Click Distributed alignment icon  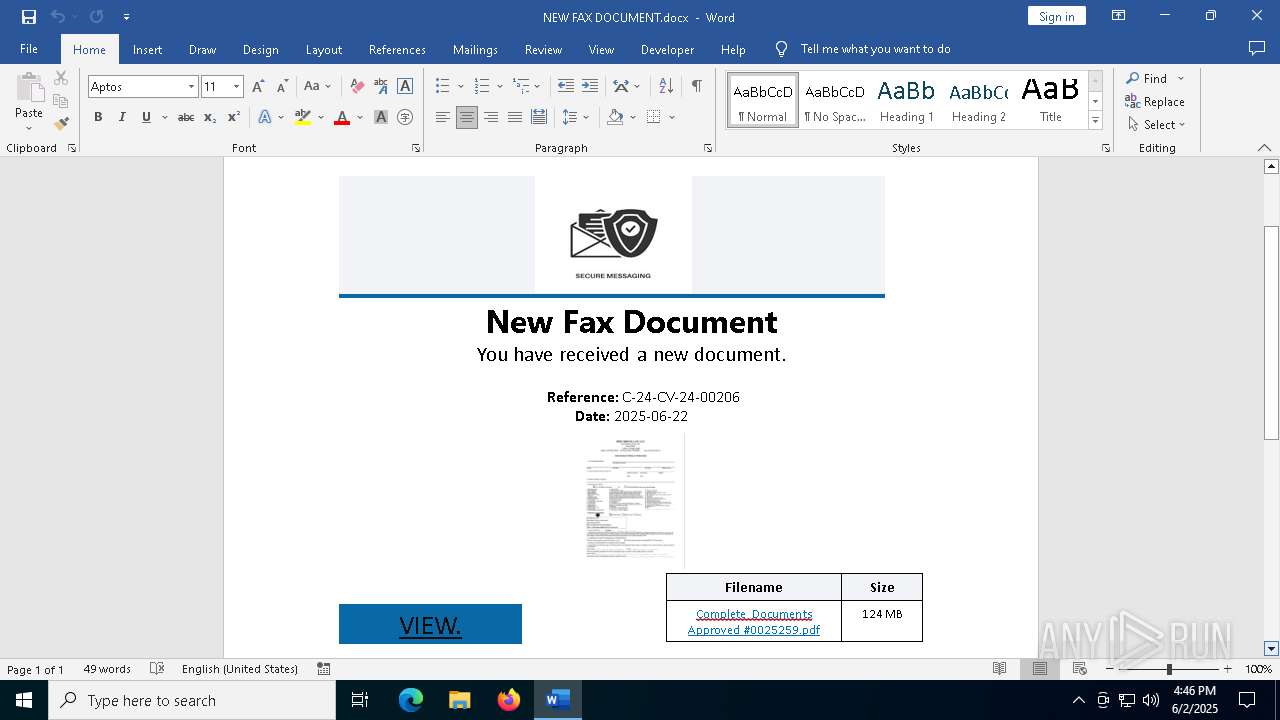[x=539, y=117]
